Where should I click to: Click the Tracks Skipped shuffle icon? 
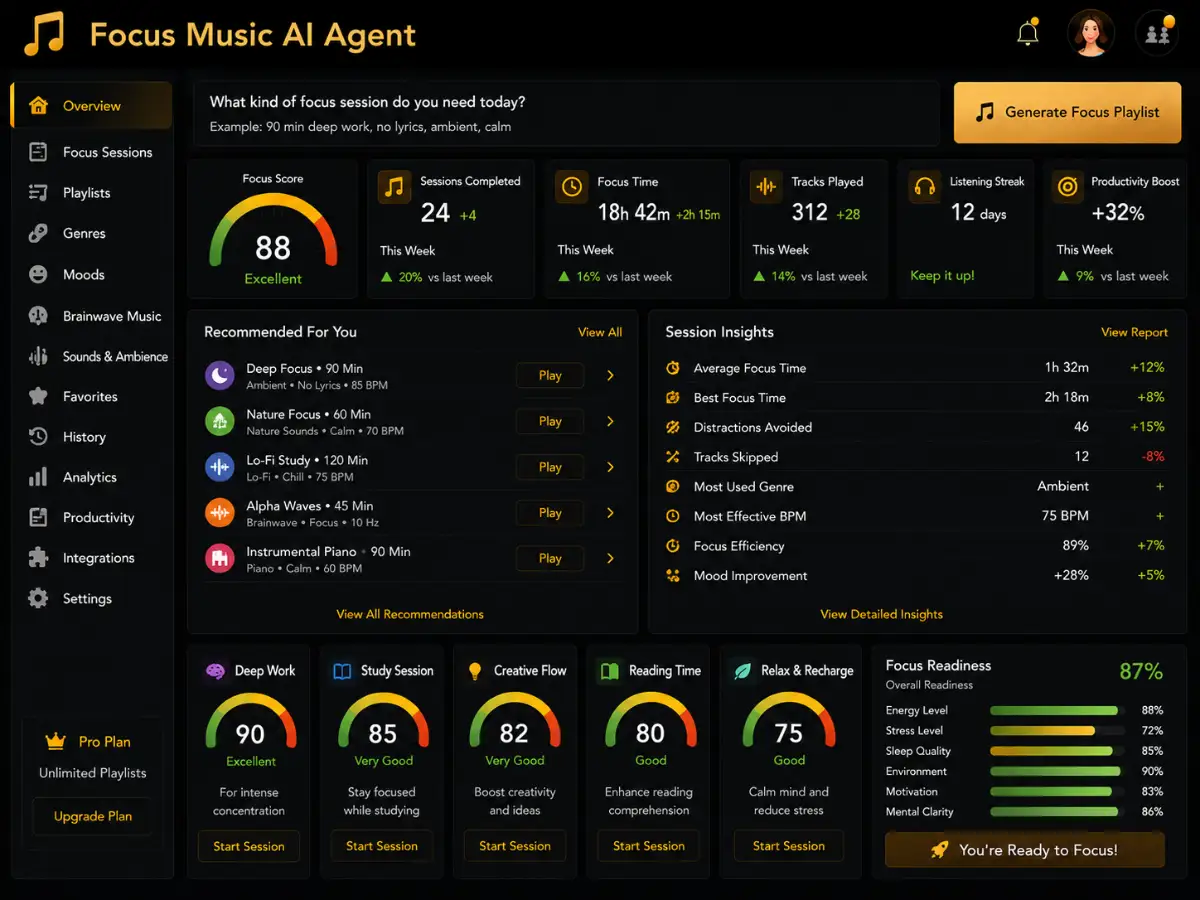pyautogui.click(x=673, y=457)
